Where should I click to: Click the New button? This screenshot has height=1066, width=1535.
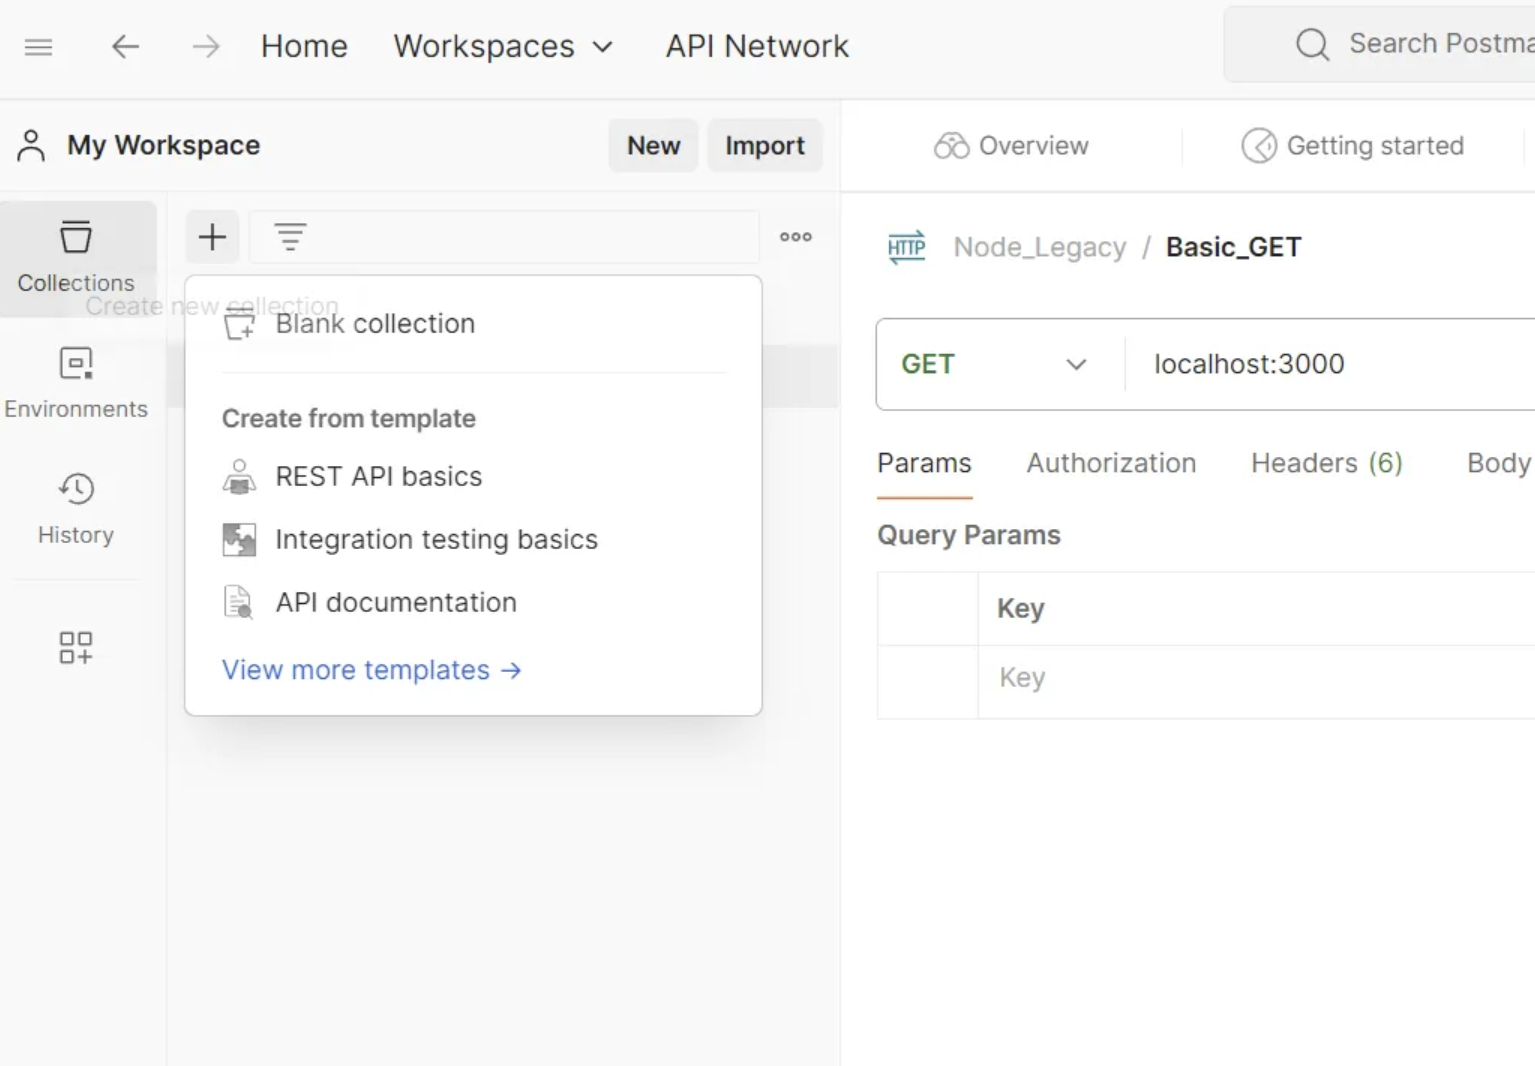click(x=653, y=145)
